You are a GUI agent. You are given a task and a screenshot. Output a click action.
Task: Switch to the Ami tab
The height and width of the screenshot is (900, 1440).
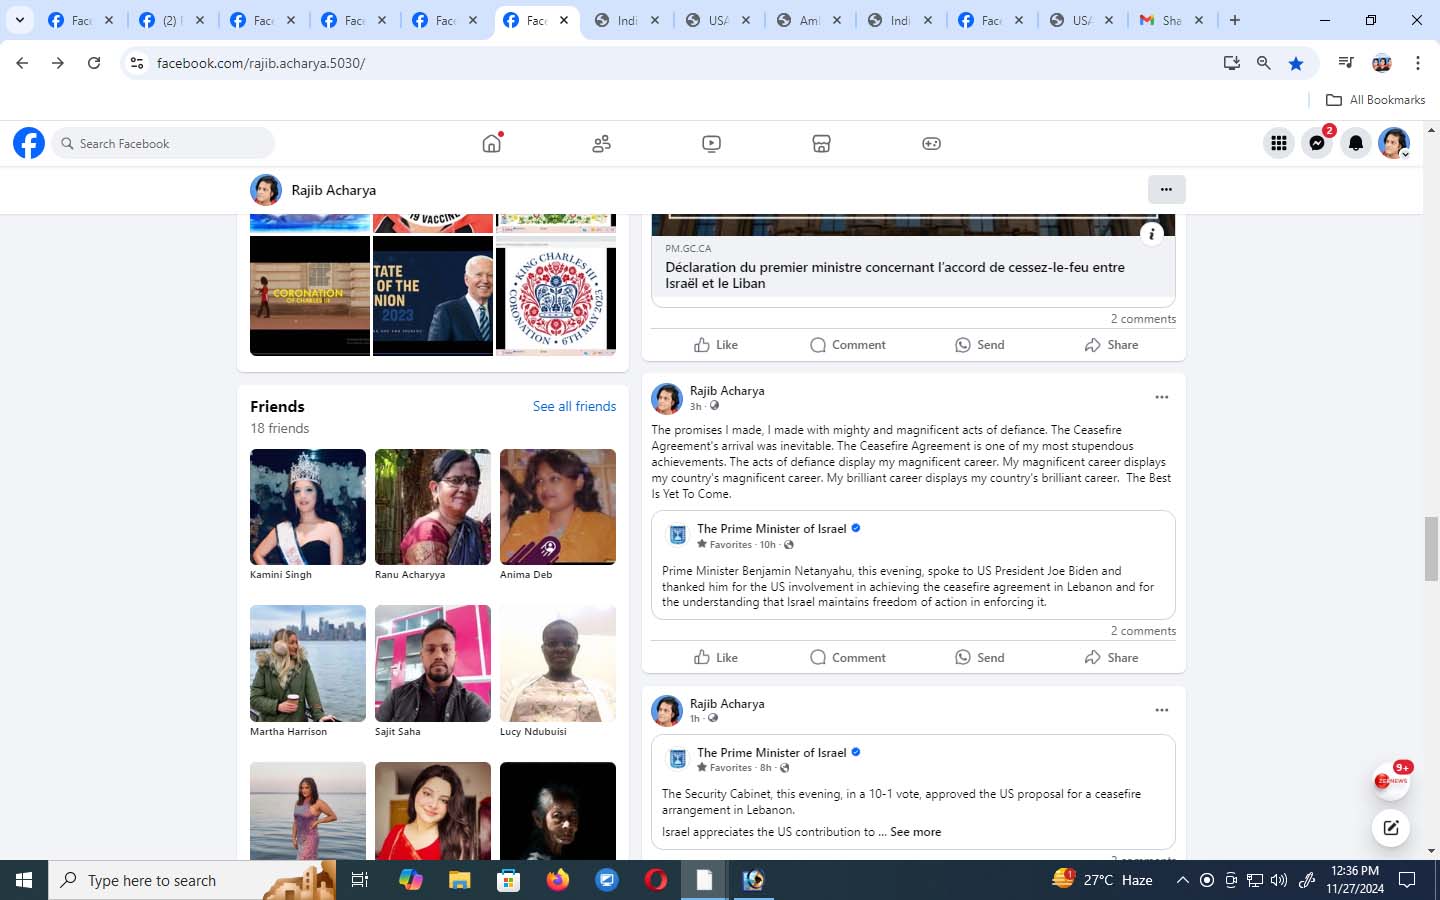click(809, 20)
